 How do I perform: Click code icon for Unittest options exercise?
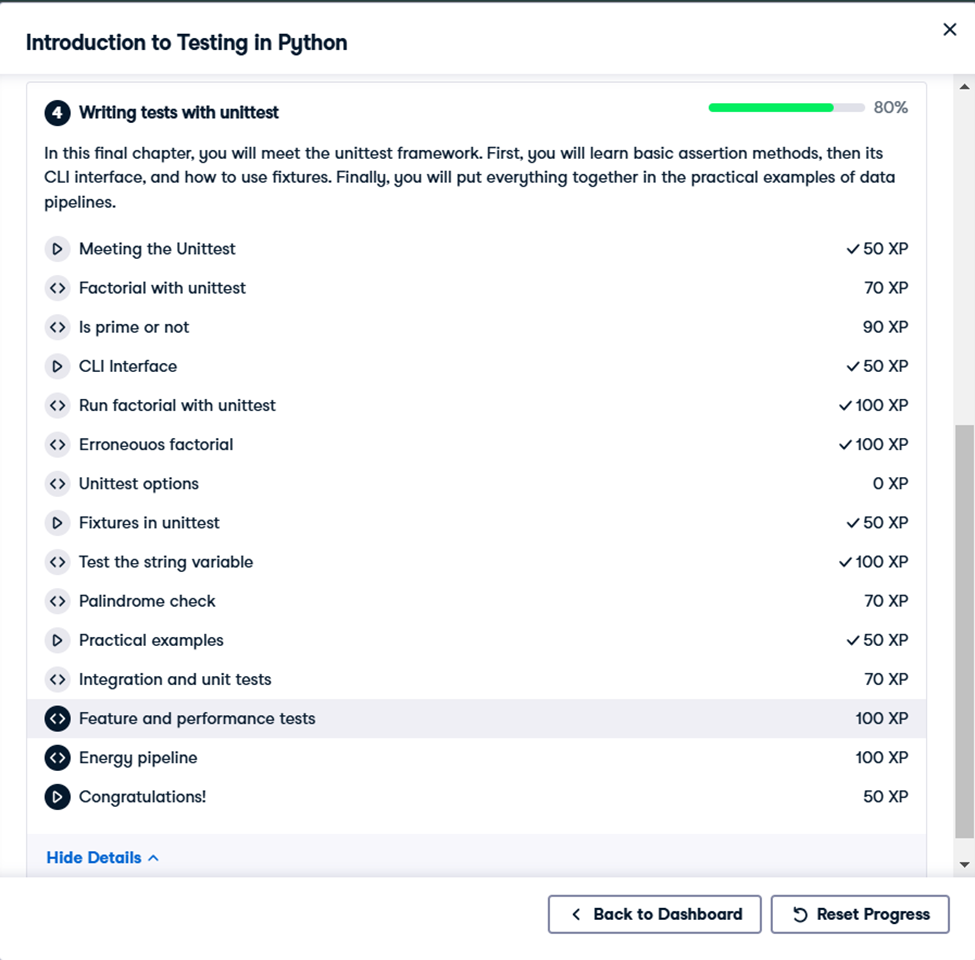click(57, 484)
